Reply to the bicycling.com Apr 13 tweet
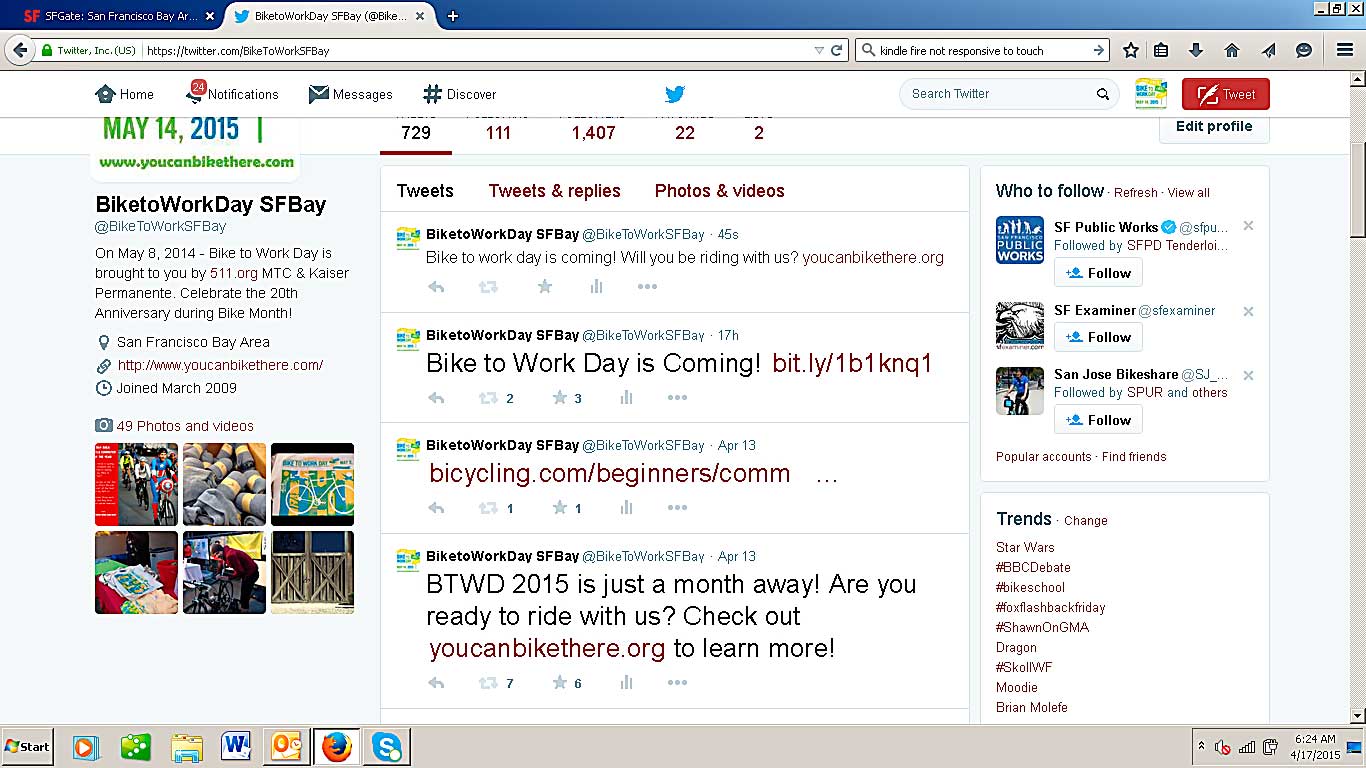This screenshot has width=1366, height=768. 436,508
